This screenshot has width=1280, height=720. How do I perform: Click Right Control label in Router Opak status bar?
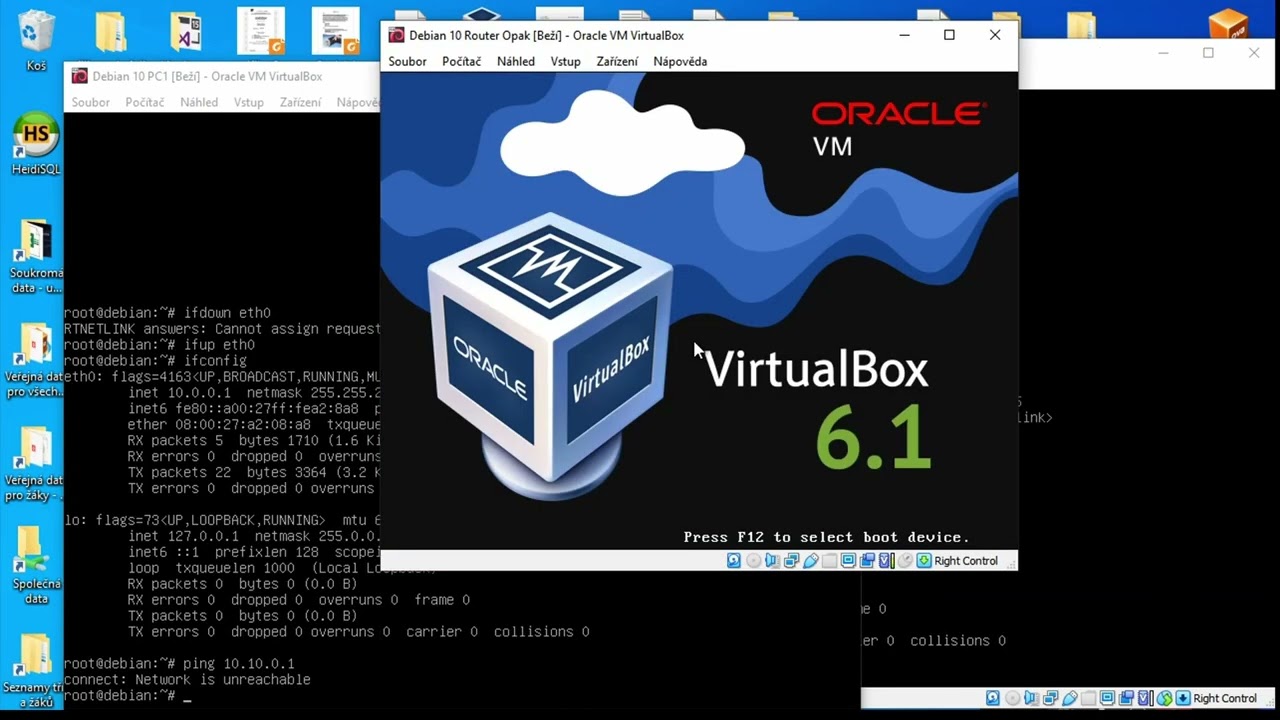(x=966, y=561)
